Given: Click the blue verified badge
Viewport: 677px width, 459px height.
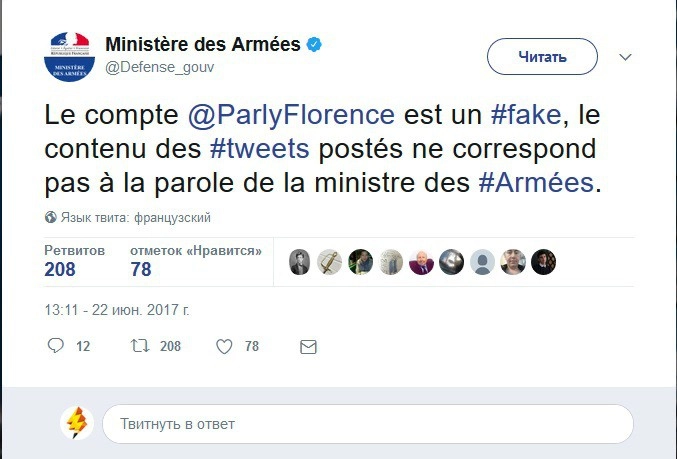Looking at the screenshot, I should 313,44.
